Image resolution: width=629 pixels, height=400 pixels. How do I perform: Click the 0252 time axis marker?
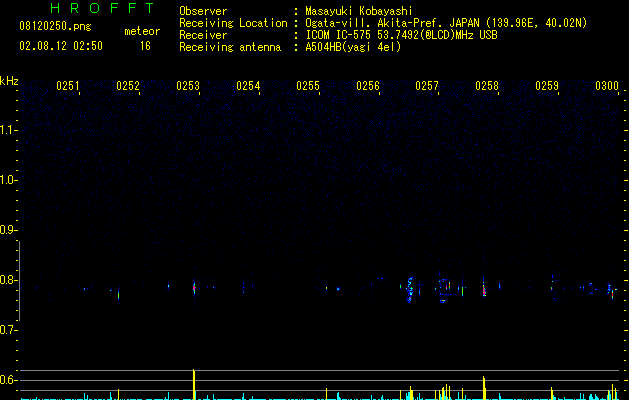coord(128,86)
